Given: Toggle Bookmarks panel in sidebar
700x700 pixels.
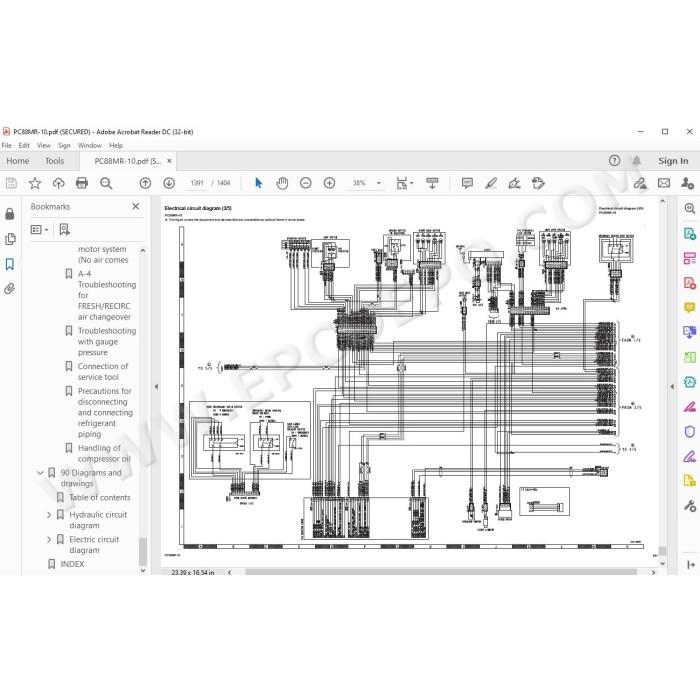Looking at the screenshot, I should [10, 264].
